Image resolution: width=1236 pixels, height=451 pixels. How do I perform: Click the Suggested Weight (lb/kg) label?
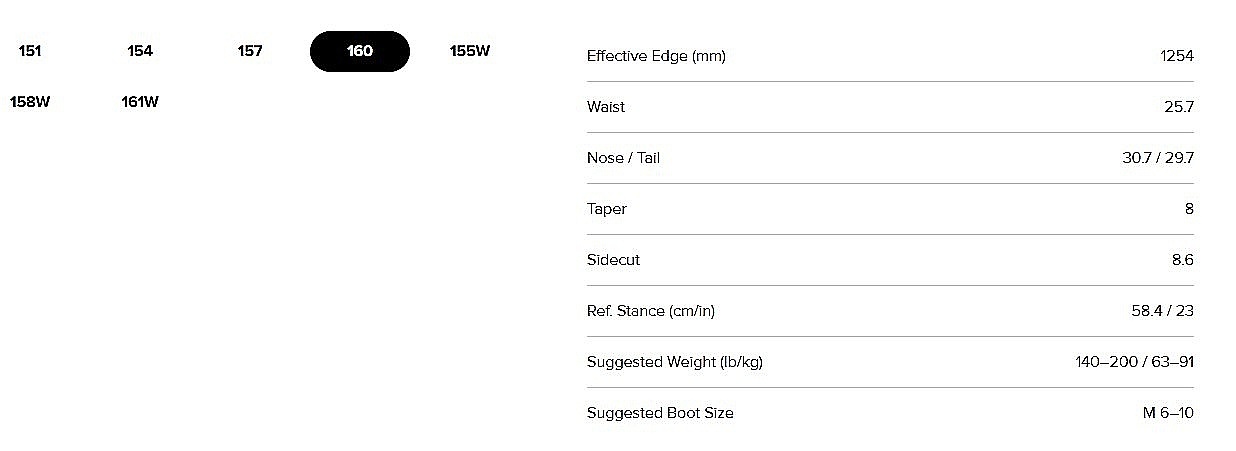click(x=675, y=362)
